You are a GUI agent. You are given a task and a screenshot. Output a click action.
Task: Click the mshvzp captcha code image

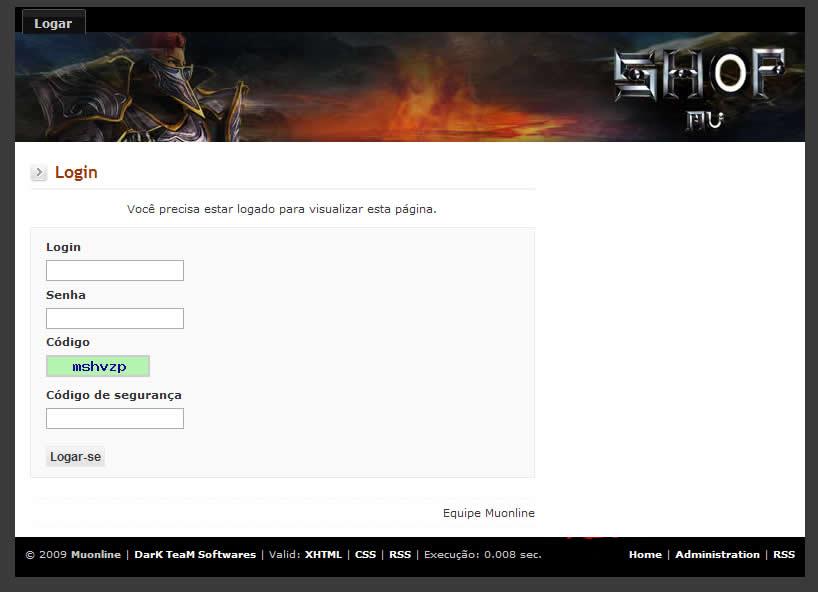pos(98,366)
